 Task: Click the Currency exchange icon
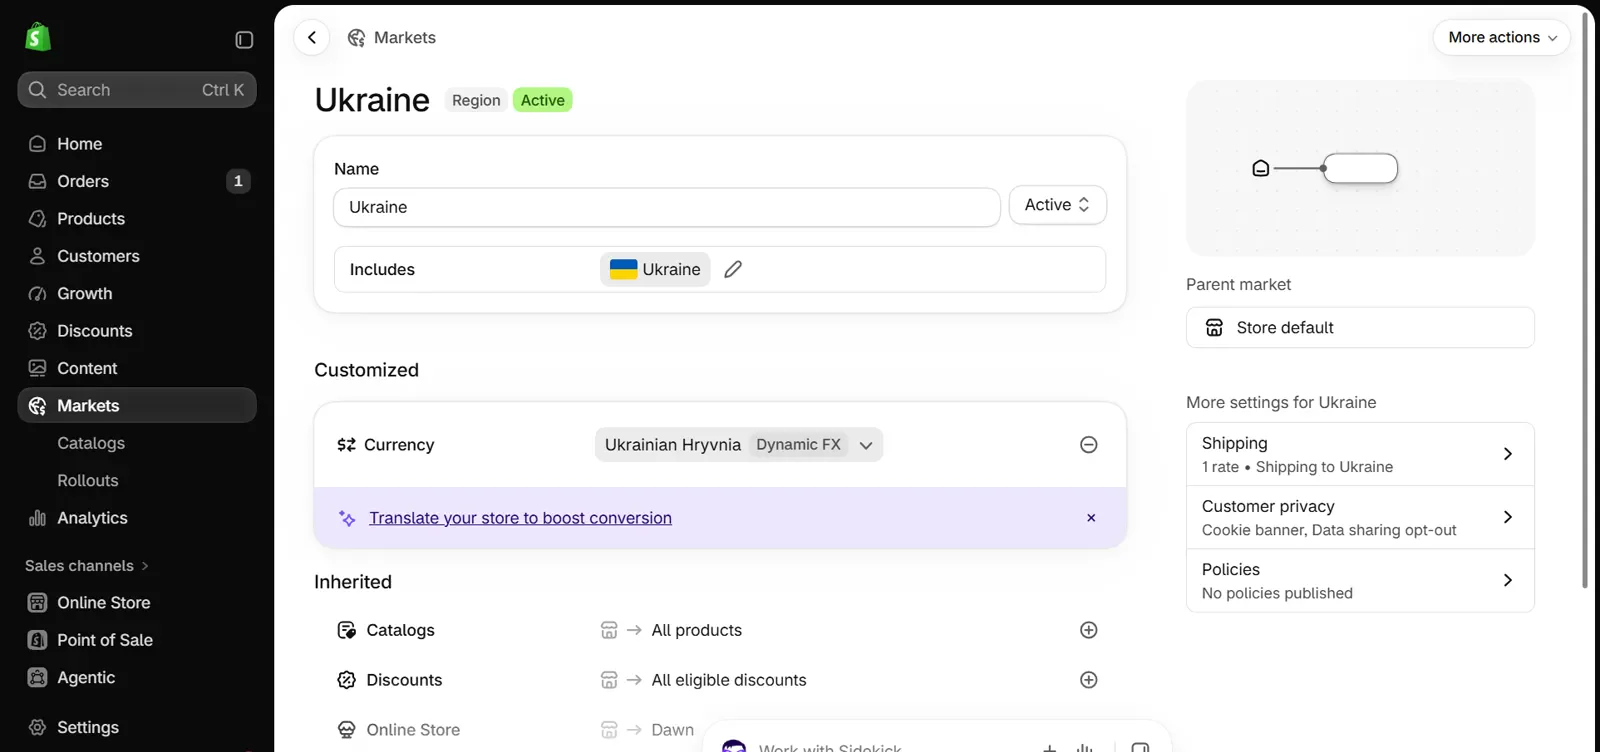tap(346, 445)
